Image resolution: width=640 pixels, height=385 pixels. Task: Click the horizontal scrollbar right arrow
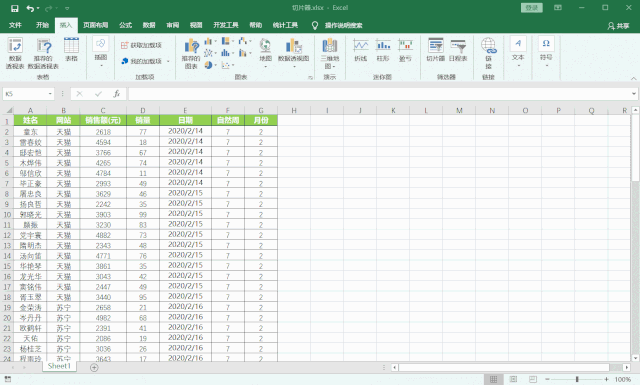coord(627,367)
